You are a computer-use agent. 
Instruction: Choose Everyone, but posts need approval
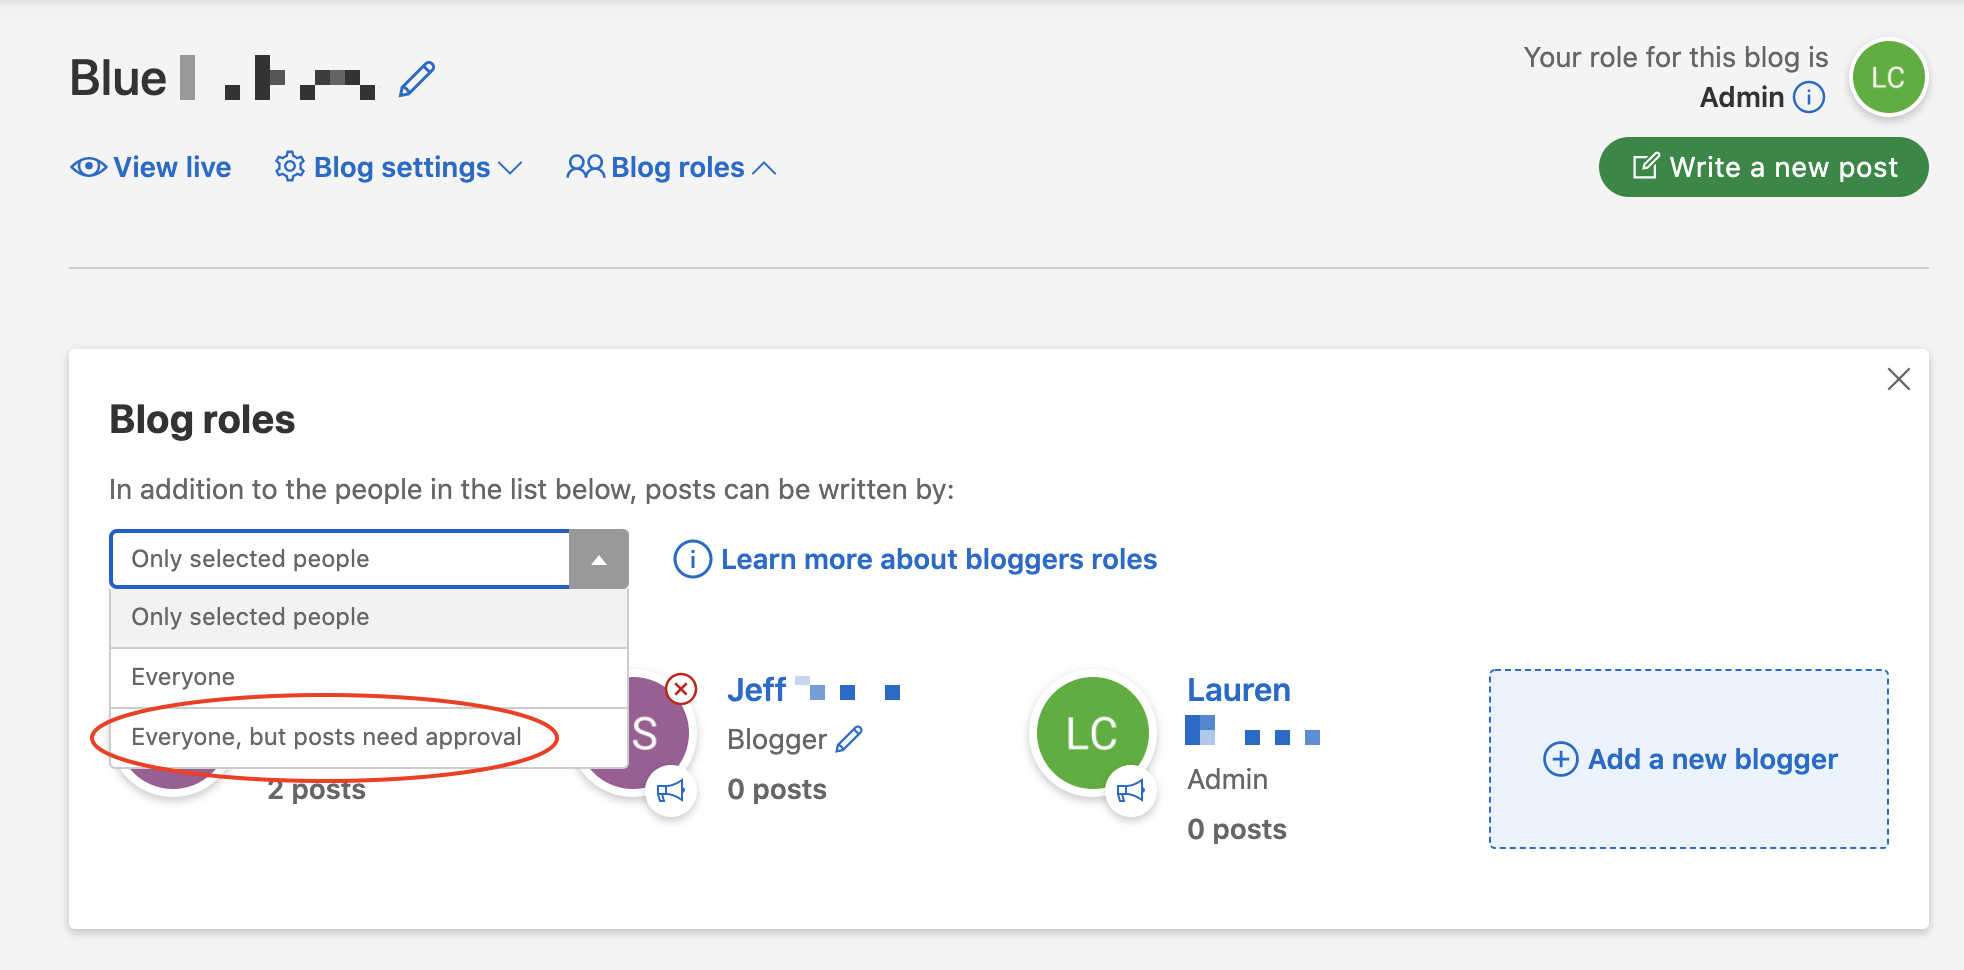pos(327,736)
